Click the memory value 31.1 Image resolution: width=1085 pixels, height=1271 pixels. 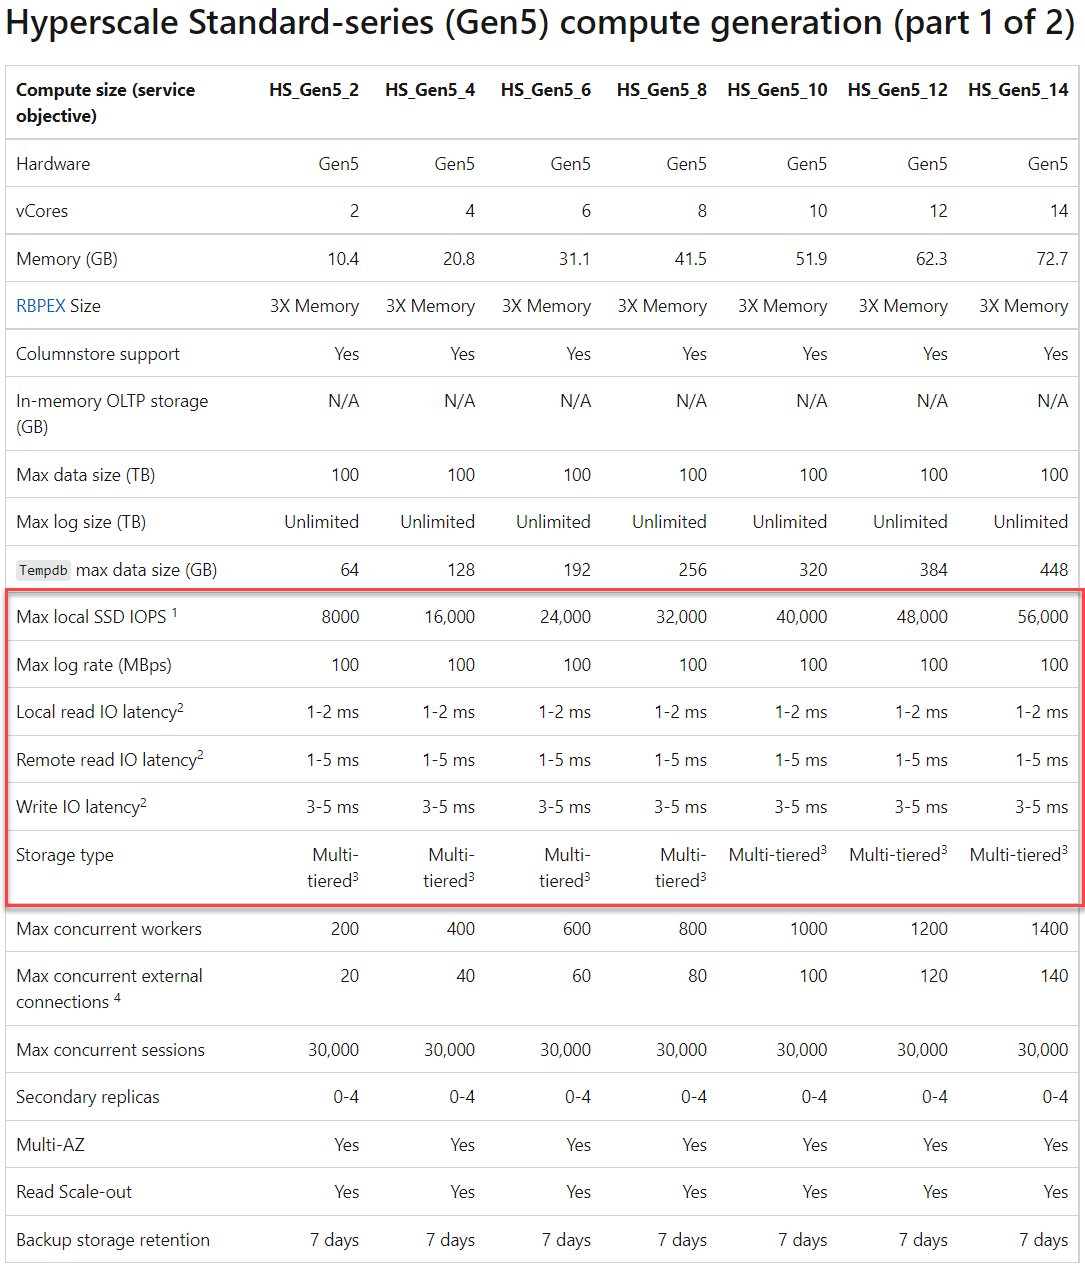(575, 259)
